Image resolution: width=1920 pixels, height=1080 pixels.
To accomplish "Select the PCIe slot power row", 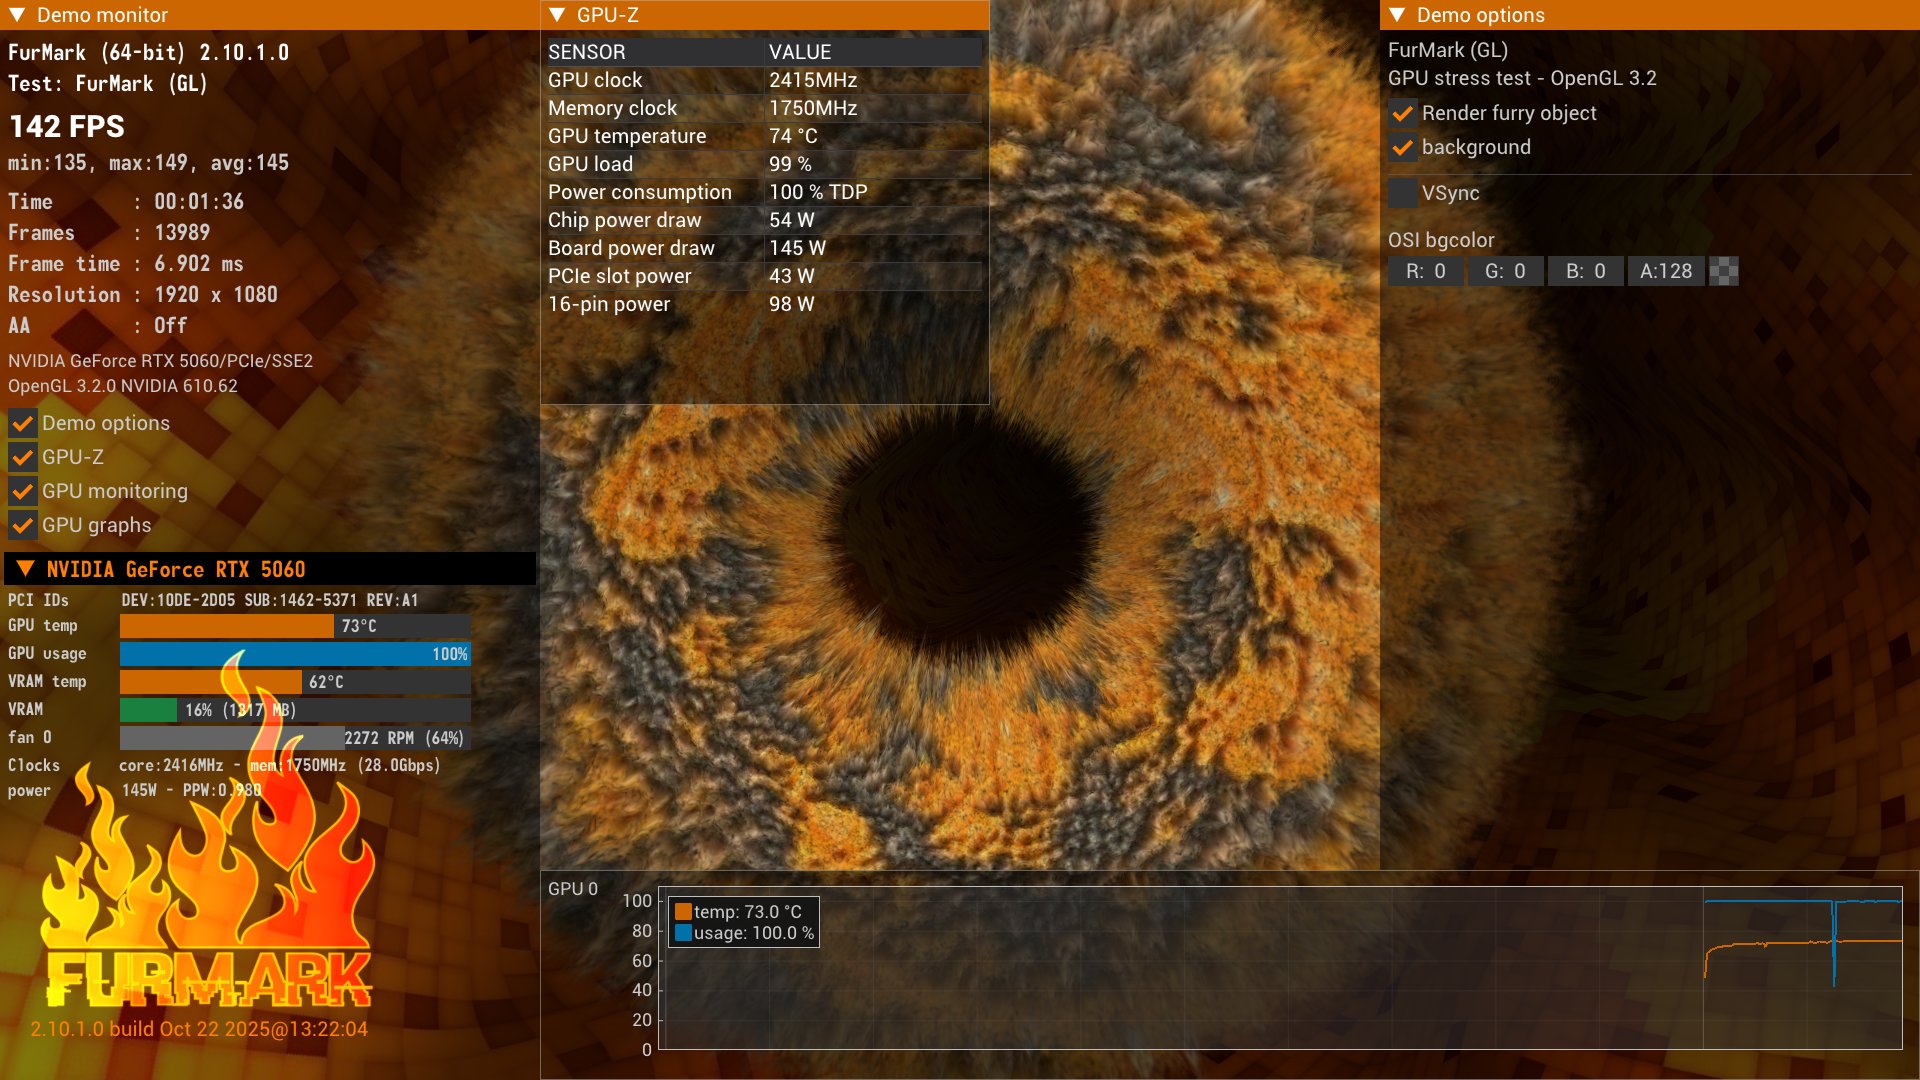I will (x=765, y=276).
